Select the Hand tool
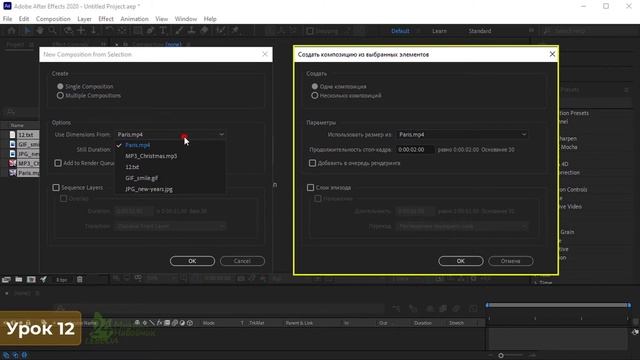 coord(40,31)
